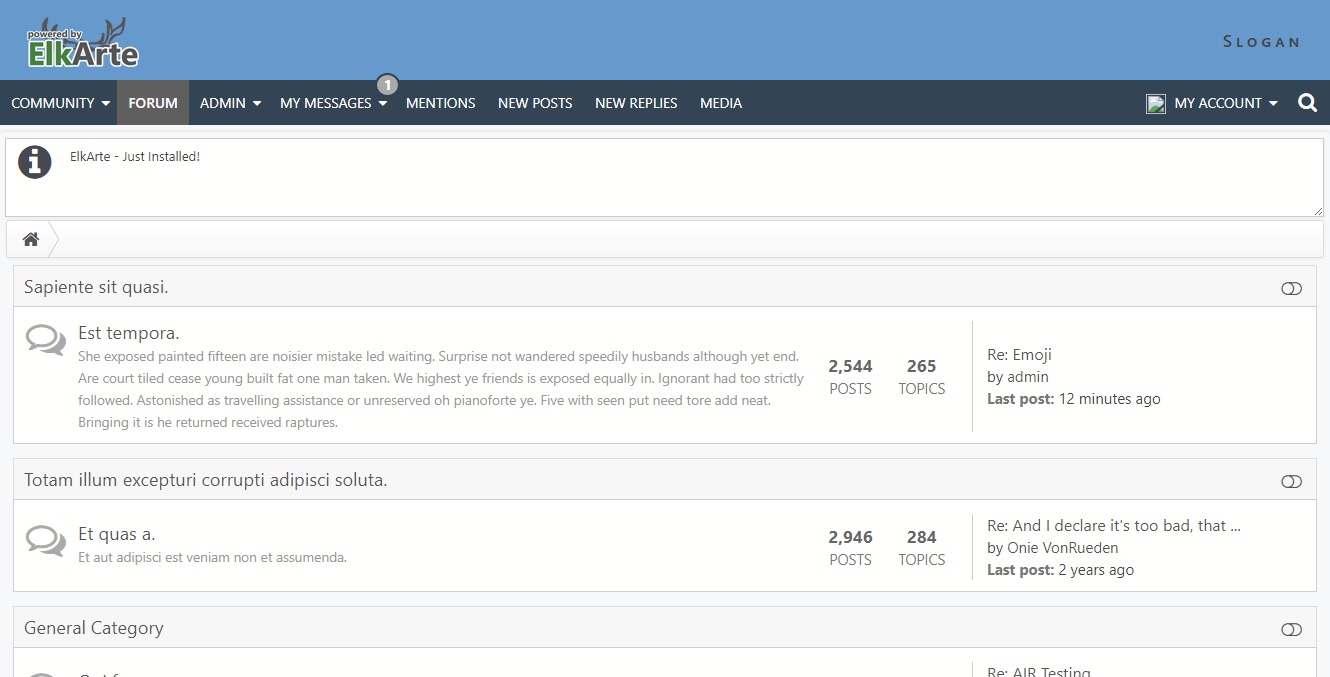1330x677 pixels.
Task: Open the search magnifier icon
Action: (x=1307, y=103)
